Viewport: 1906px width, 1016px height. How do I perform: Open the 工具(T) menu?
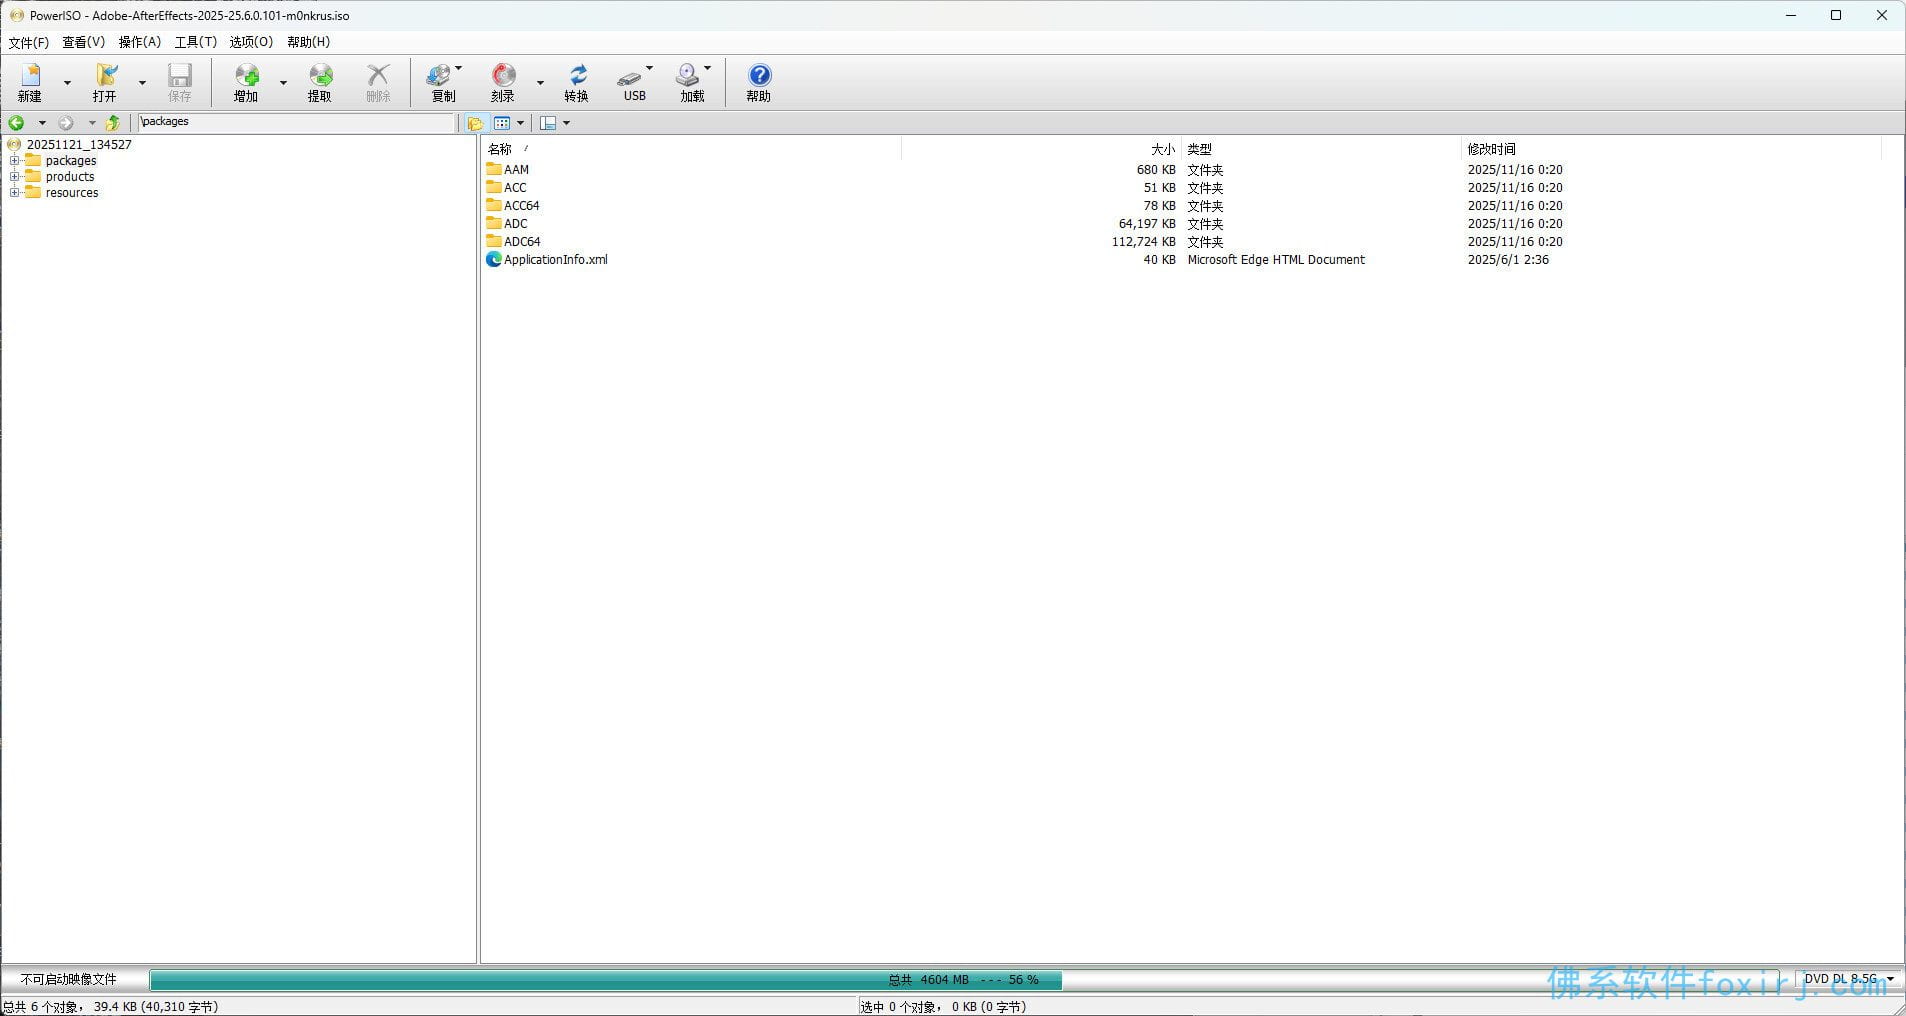195,42
